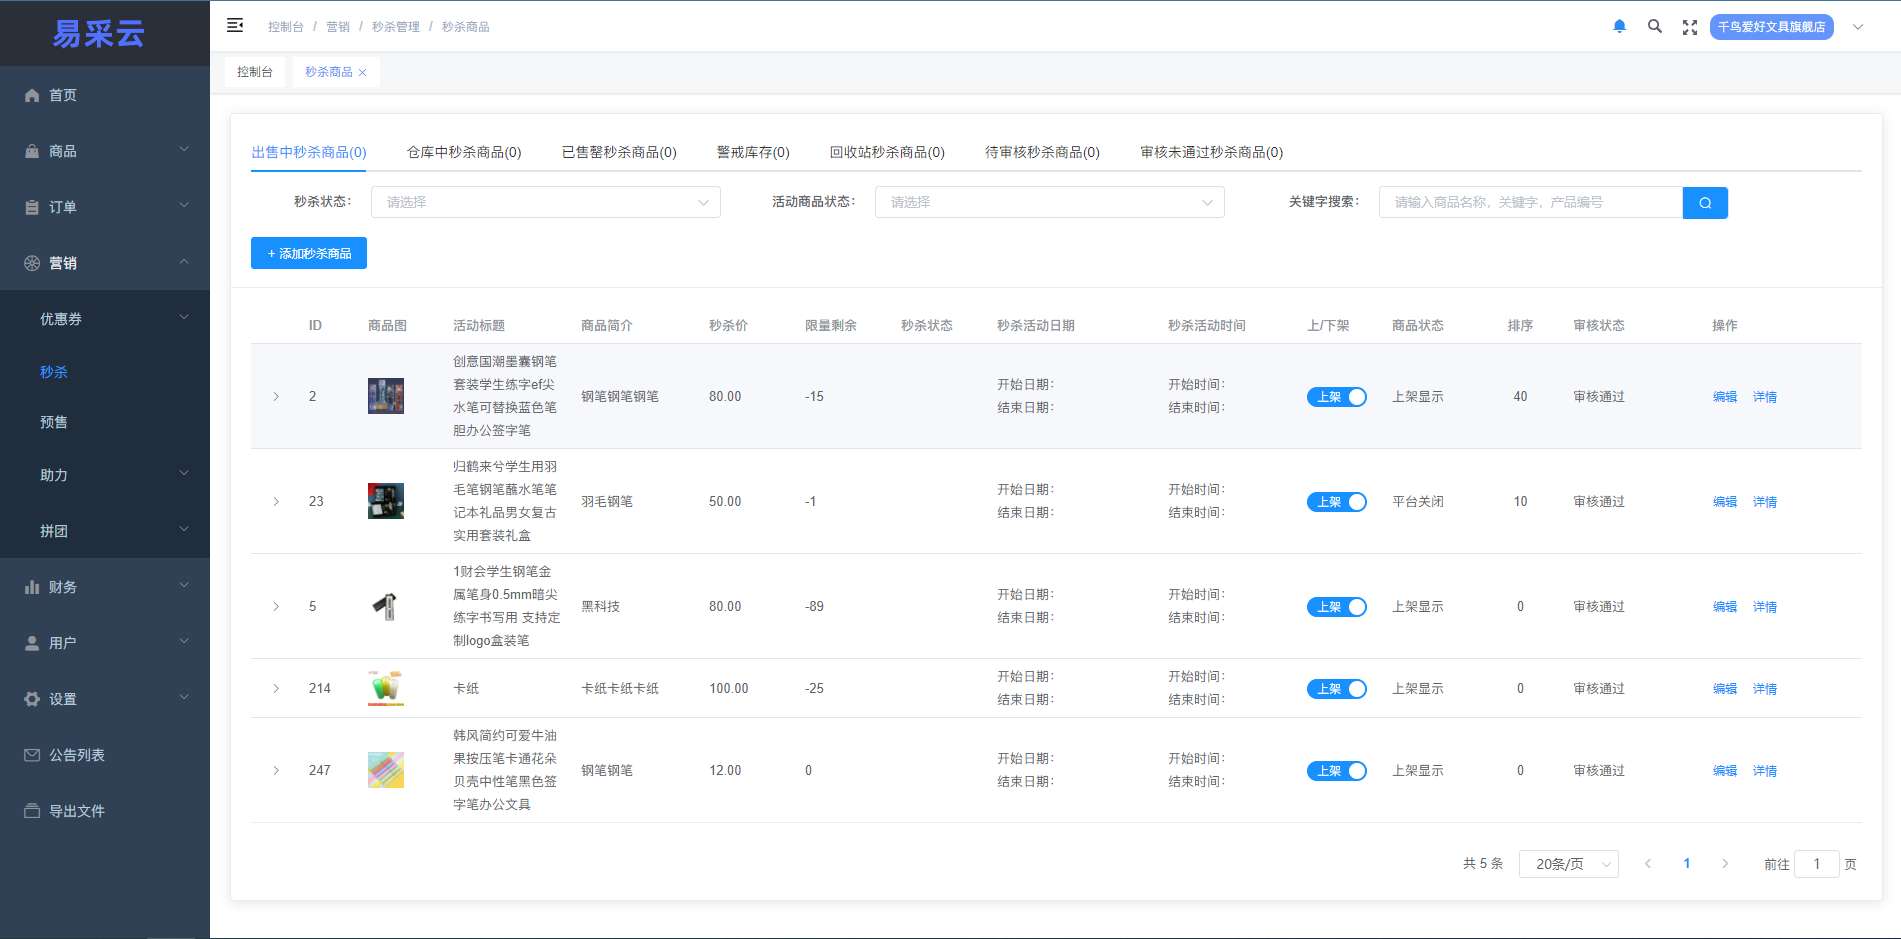
Task: Click the 添加秒杀商品 button
Action: click(308, 253)
